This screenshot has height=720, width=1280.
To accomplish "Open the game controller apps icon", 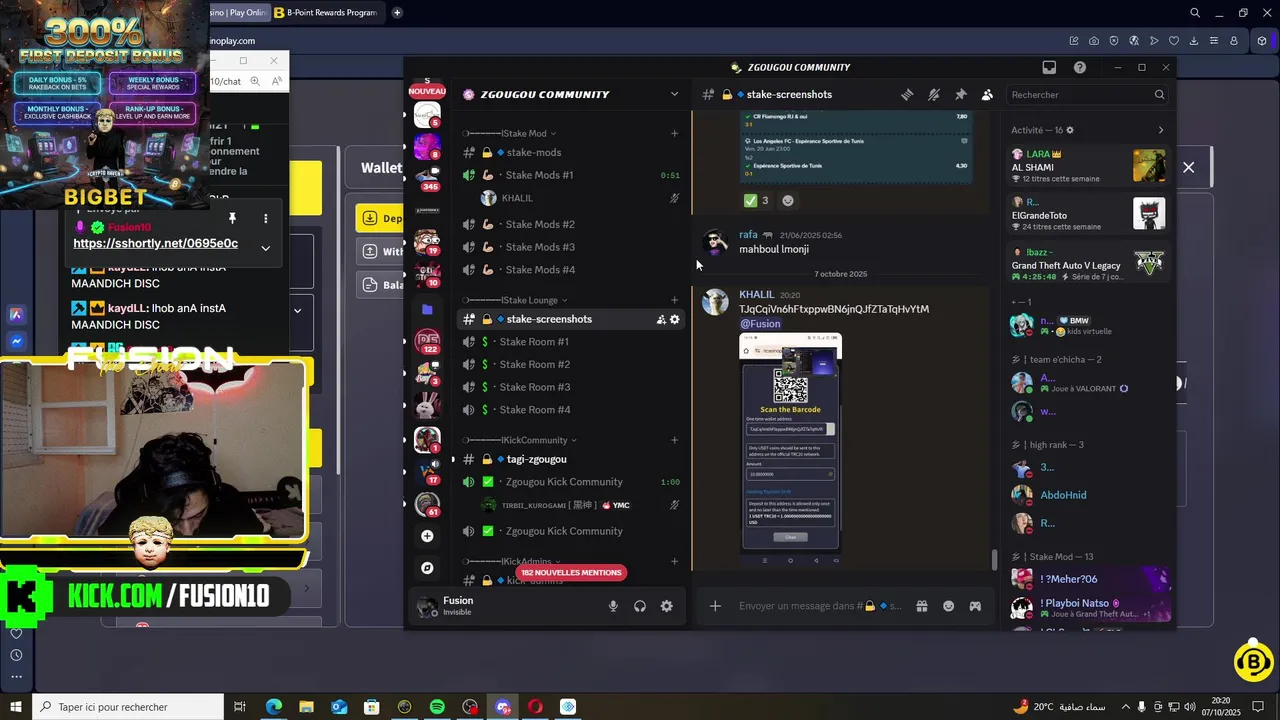I will (975, 606).
